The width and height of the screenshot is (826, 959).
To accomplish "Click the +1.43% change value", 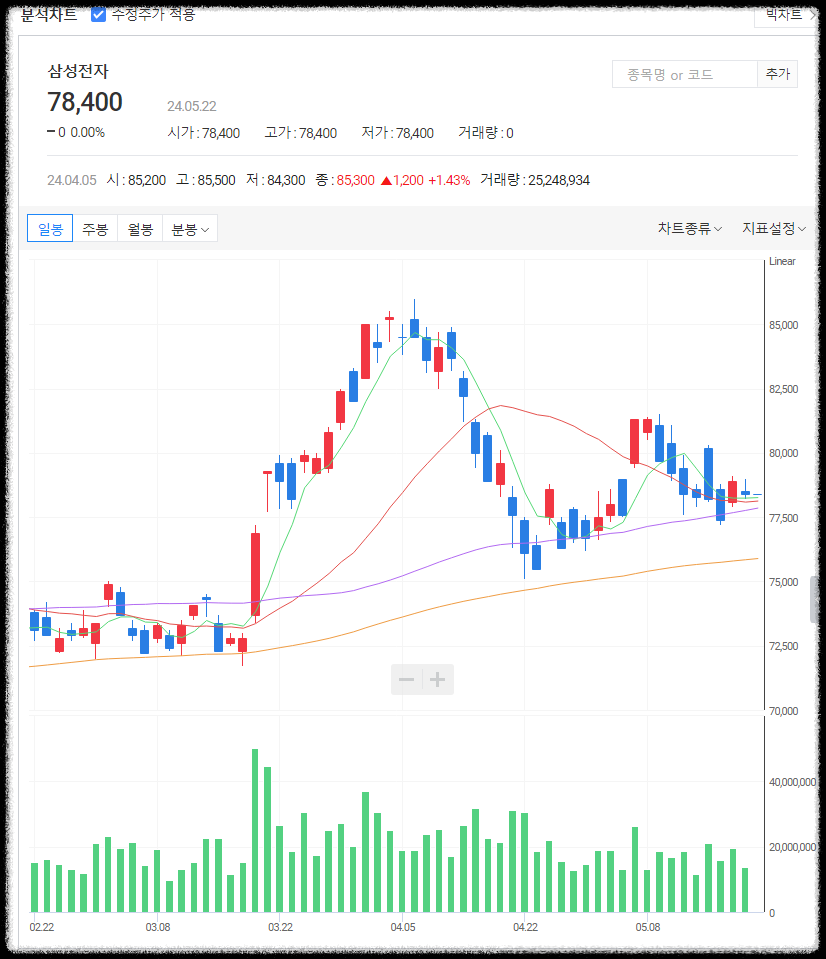I will (449, 180).
